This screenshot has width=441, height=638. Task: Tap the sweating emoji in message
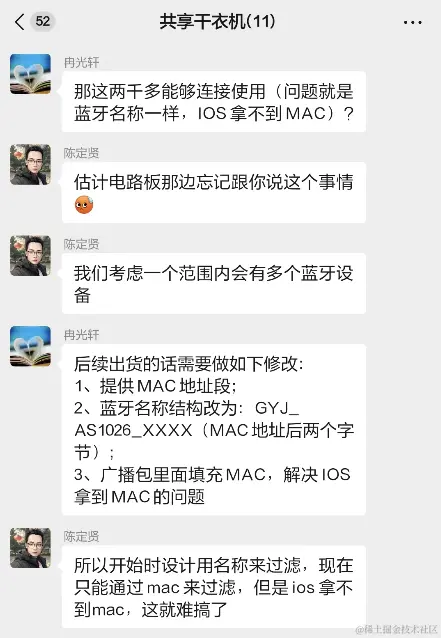[84, 205]
